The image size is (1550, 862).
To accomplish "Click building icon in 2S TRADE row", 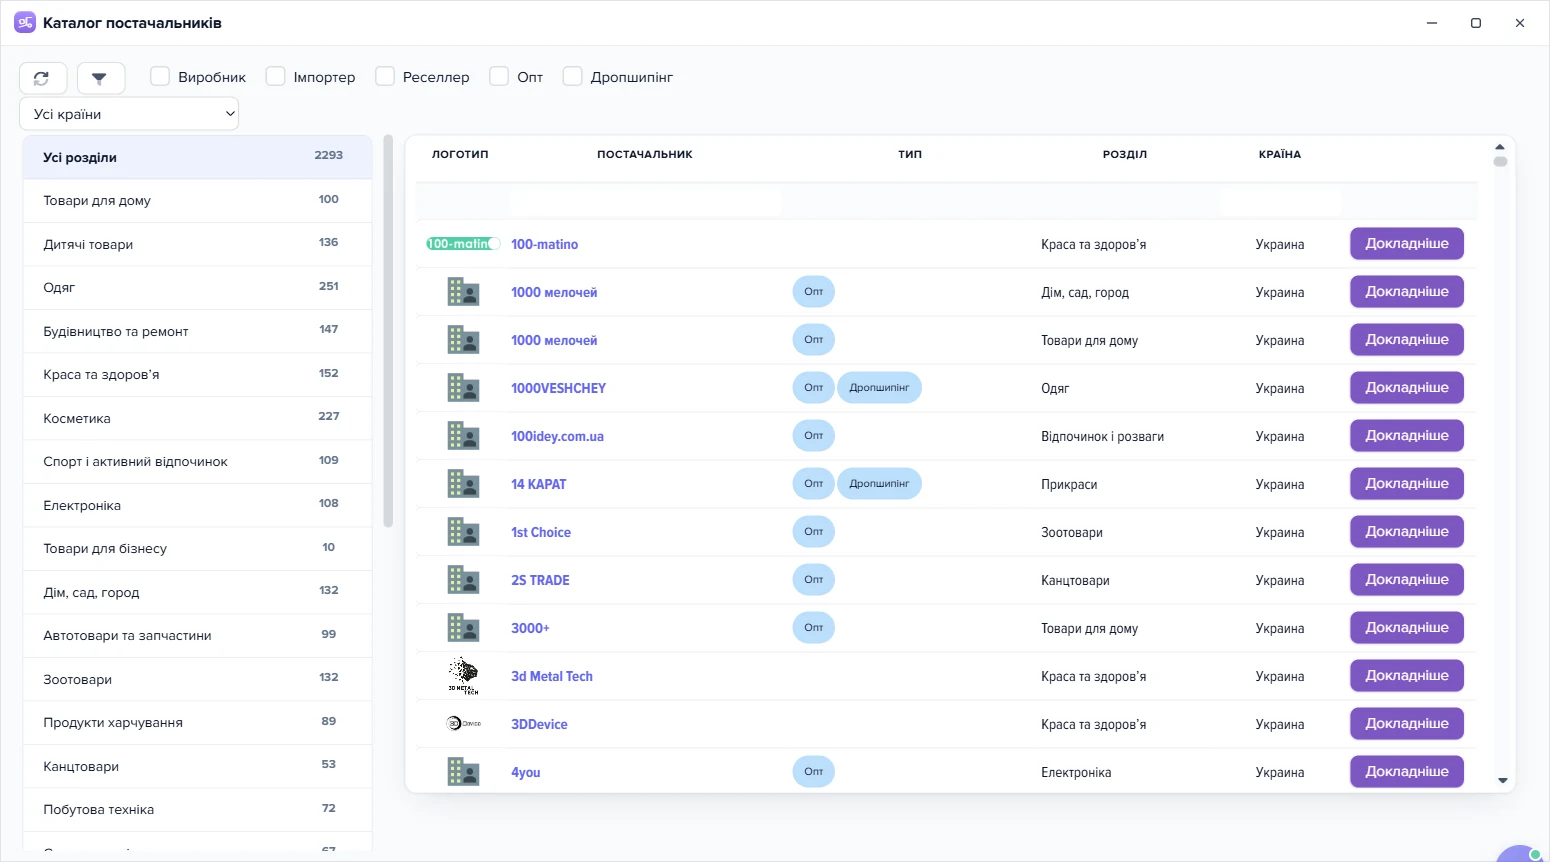I will click(x=463, y=580).
